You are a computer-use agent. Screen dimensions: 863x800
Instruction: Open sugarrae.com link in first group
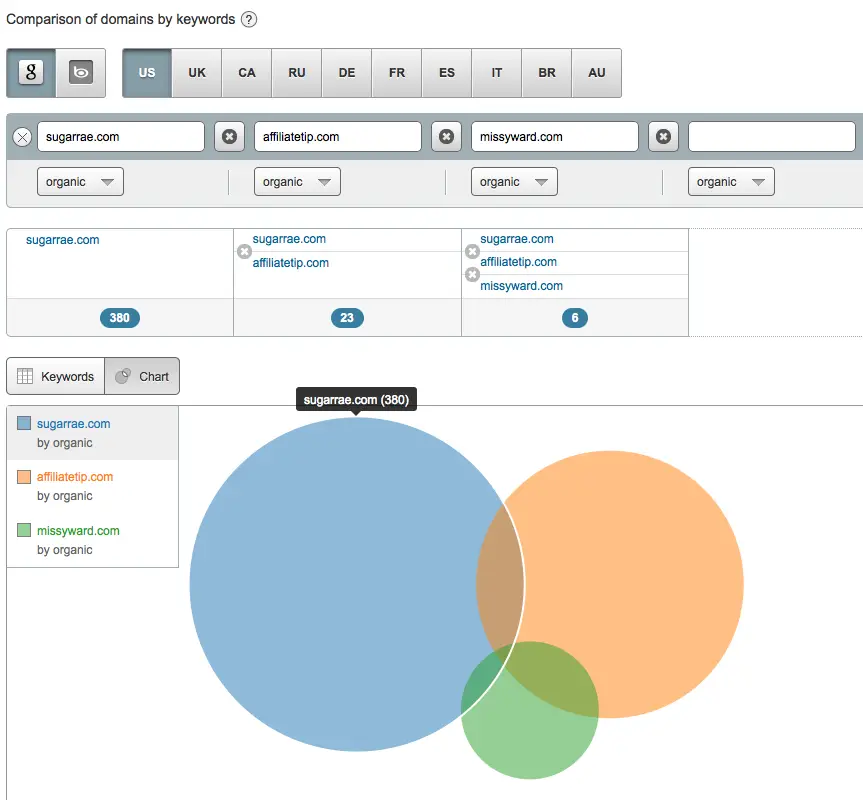coord(63,240)
